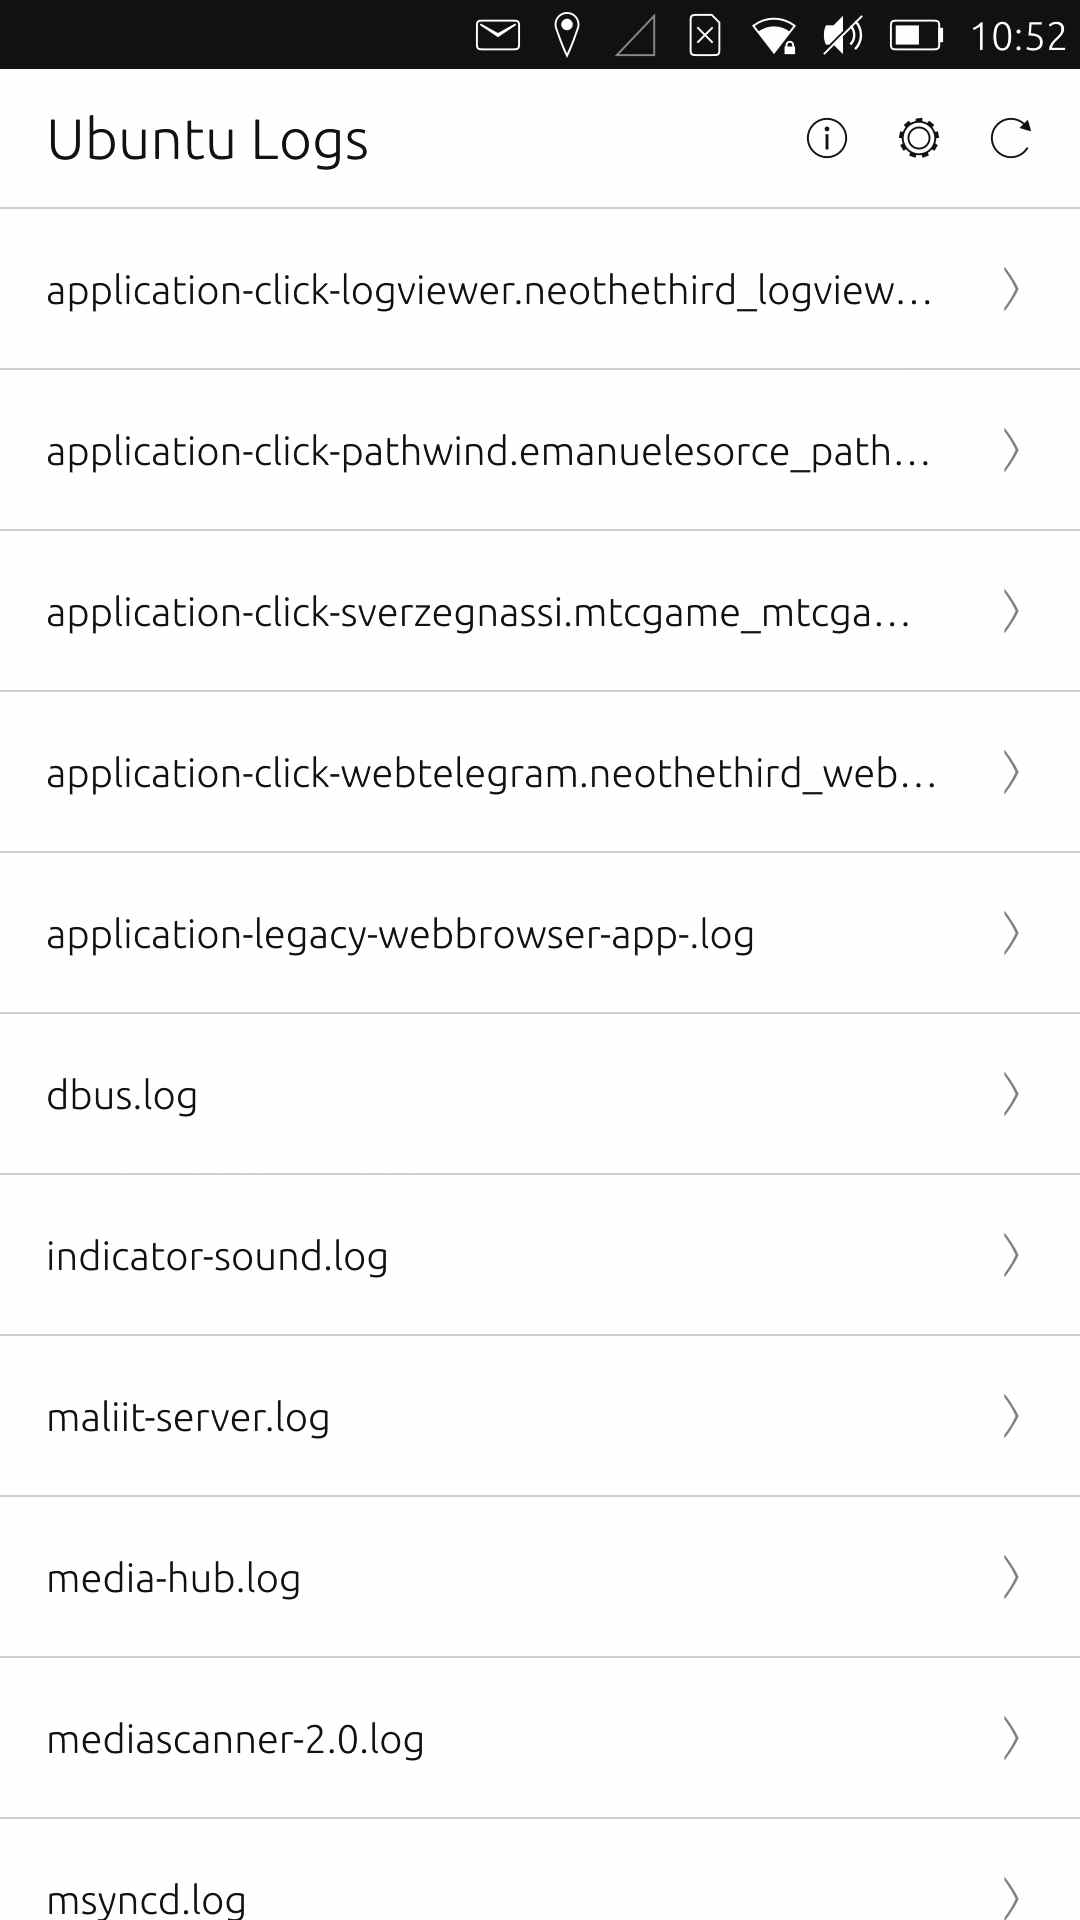This screenshot has height=1920, width=1080.
Task: Tap the clock showing 10:52
Action: tap(1018, 37)
